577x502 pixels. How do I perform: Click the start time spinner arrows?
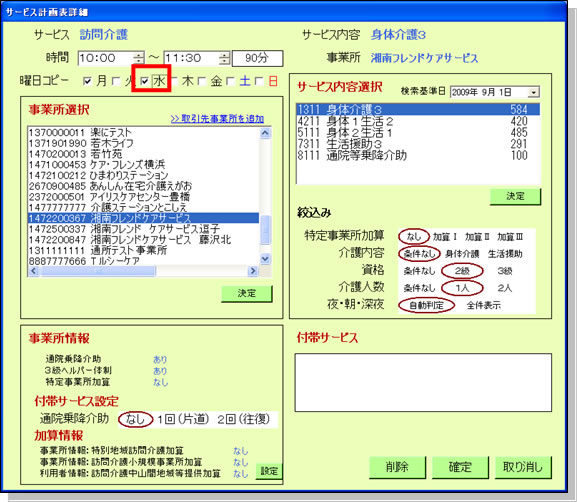click(x=139, y=58)
